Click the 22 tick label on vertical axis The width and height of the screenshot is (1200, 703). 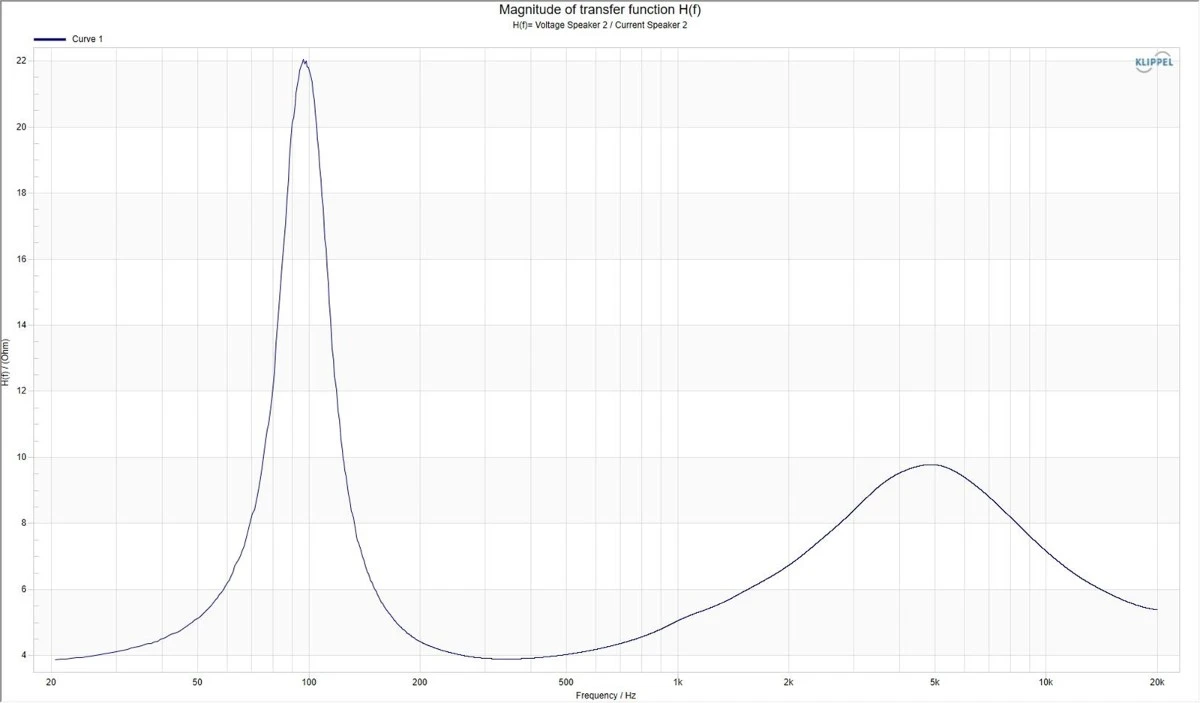21,61
